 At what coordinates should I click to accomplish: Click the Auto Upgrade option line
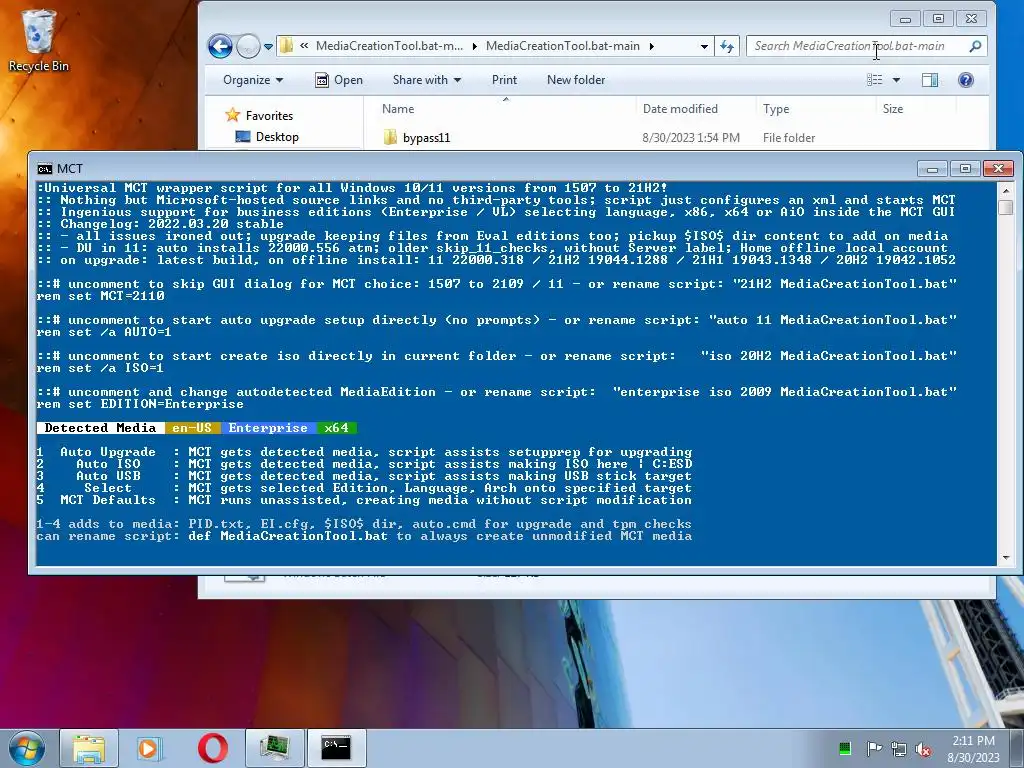364,452
